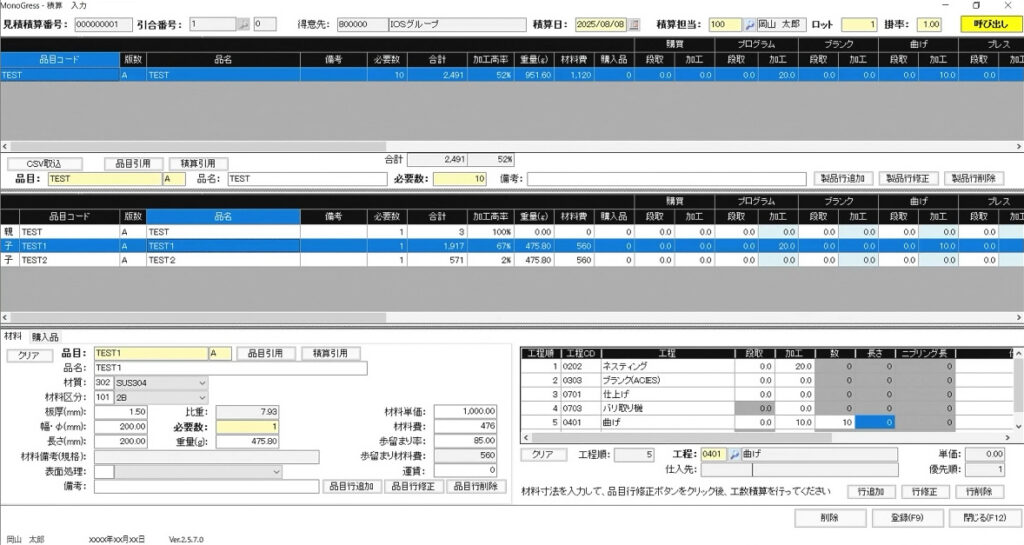This screenshot has width=1024, height=545.
Task: Open the 表面処理 dropdown list
Action: (276, 472)
